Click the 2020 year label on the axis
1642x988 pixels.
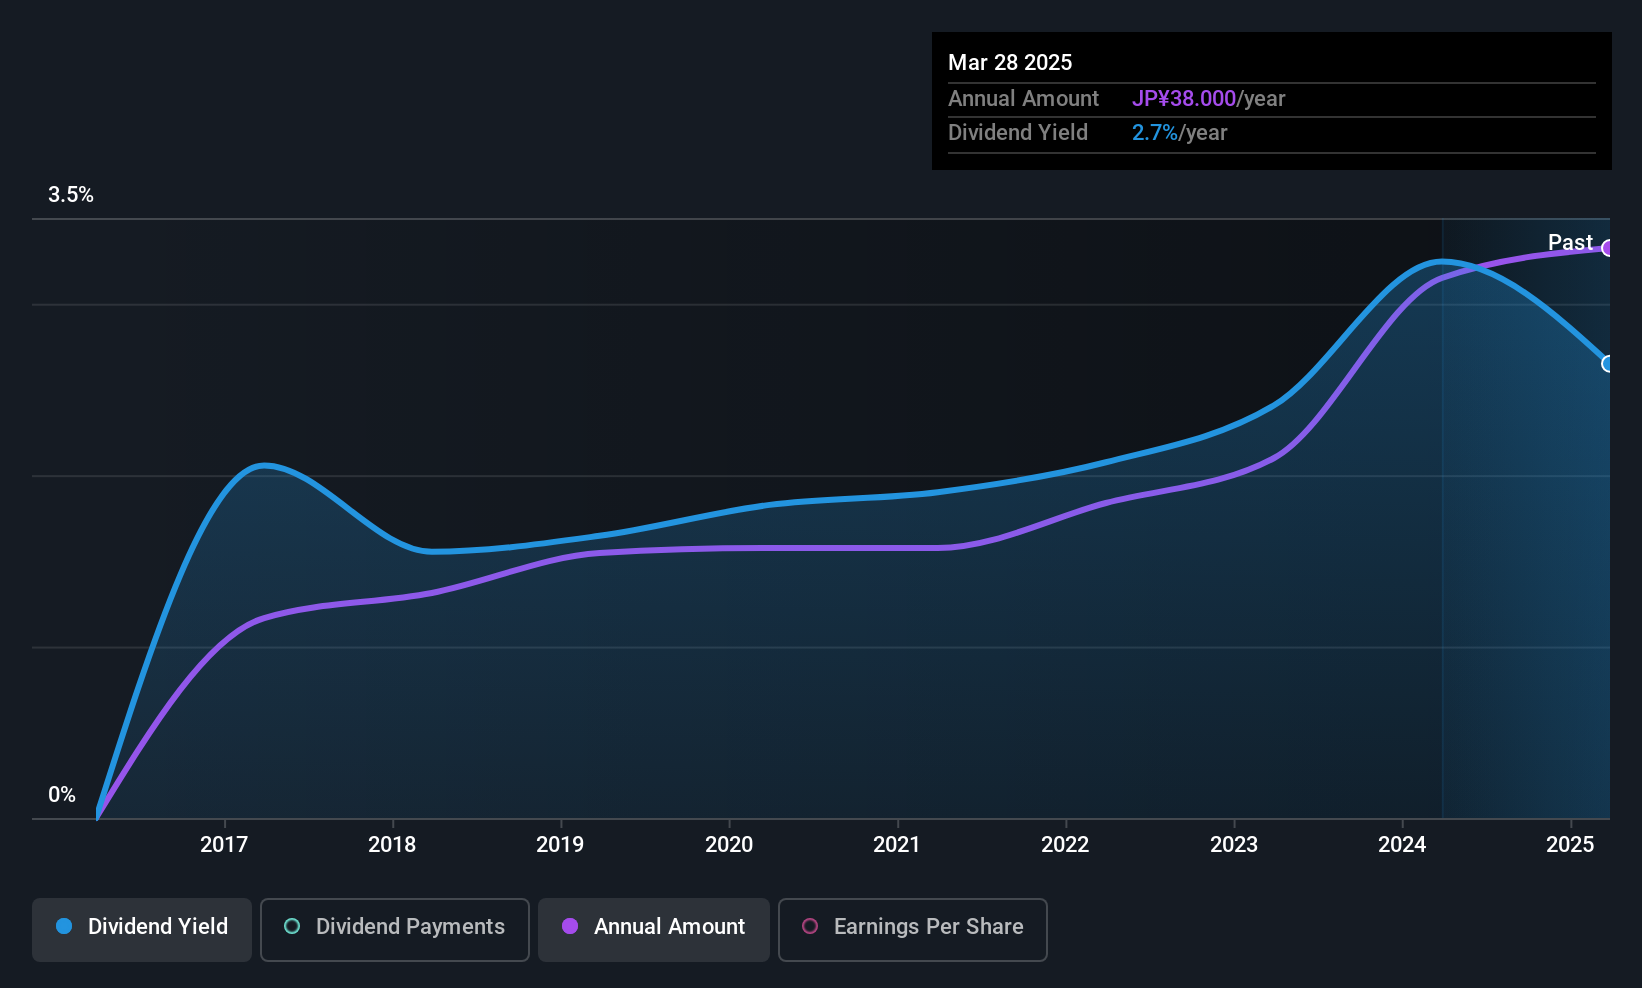(x=729, y=845)
